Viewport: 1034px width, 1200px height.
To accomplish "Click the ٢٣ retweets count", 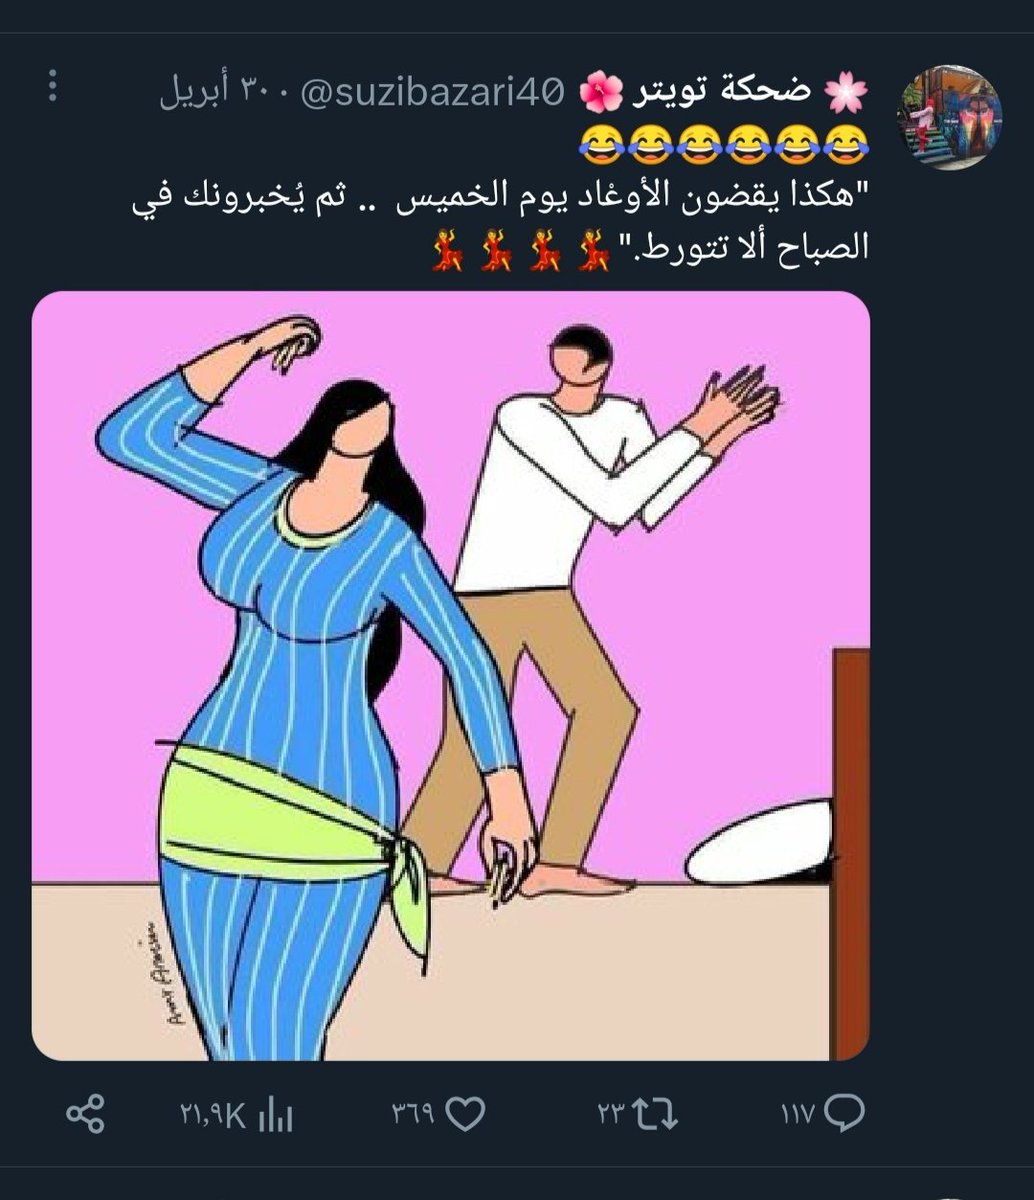I will coord(611,1115).
